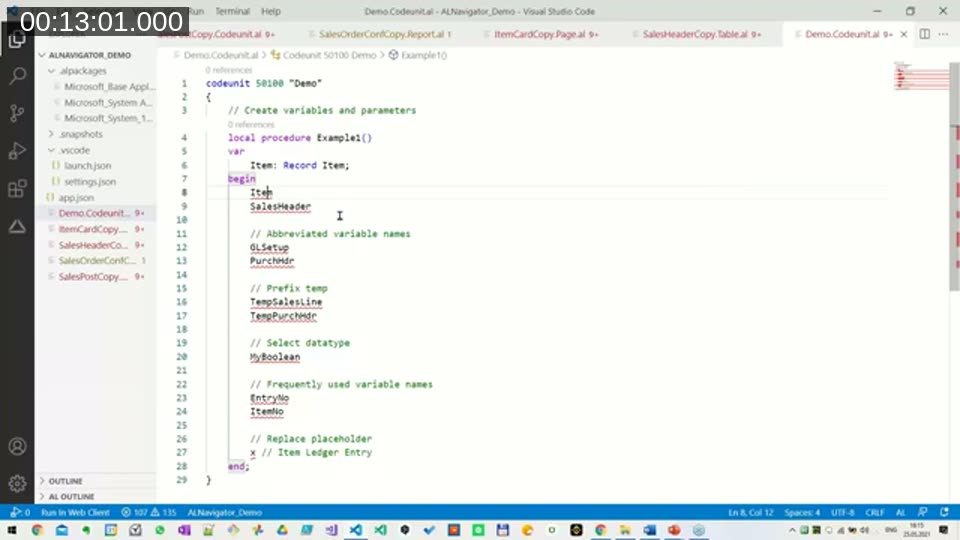The image size is (960, 540).
Task: Switch to the SalesOrderConfCopy.Report.al tab
Action: click(x=384, y=34)
